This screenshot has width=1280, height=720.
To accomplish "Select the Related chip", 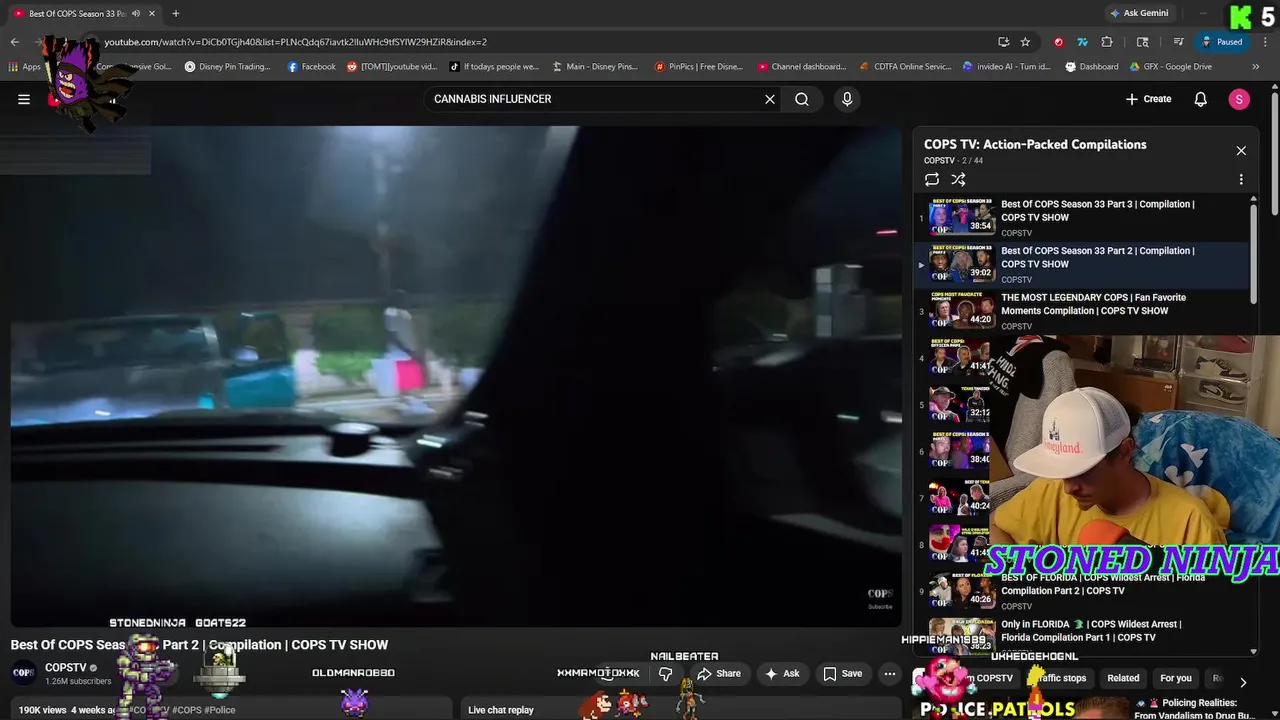I will (x=1123, y=678).
